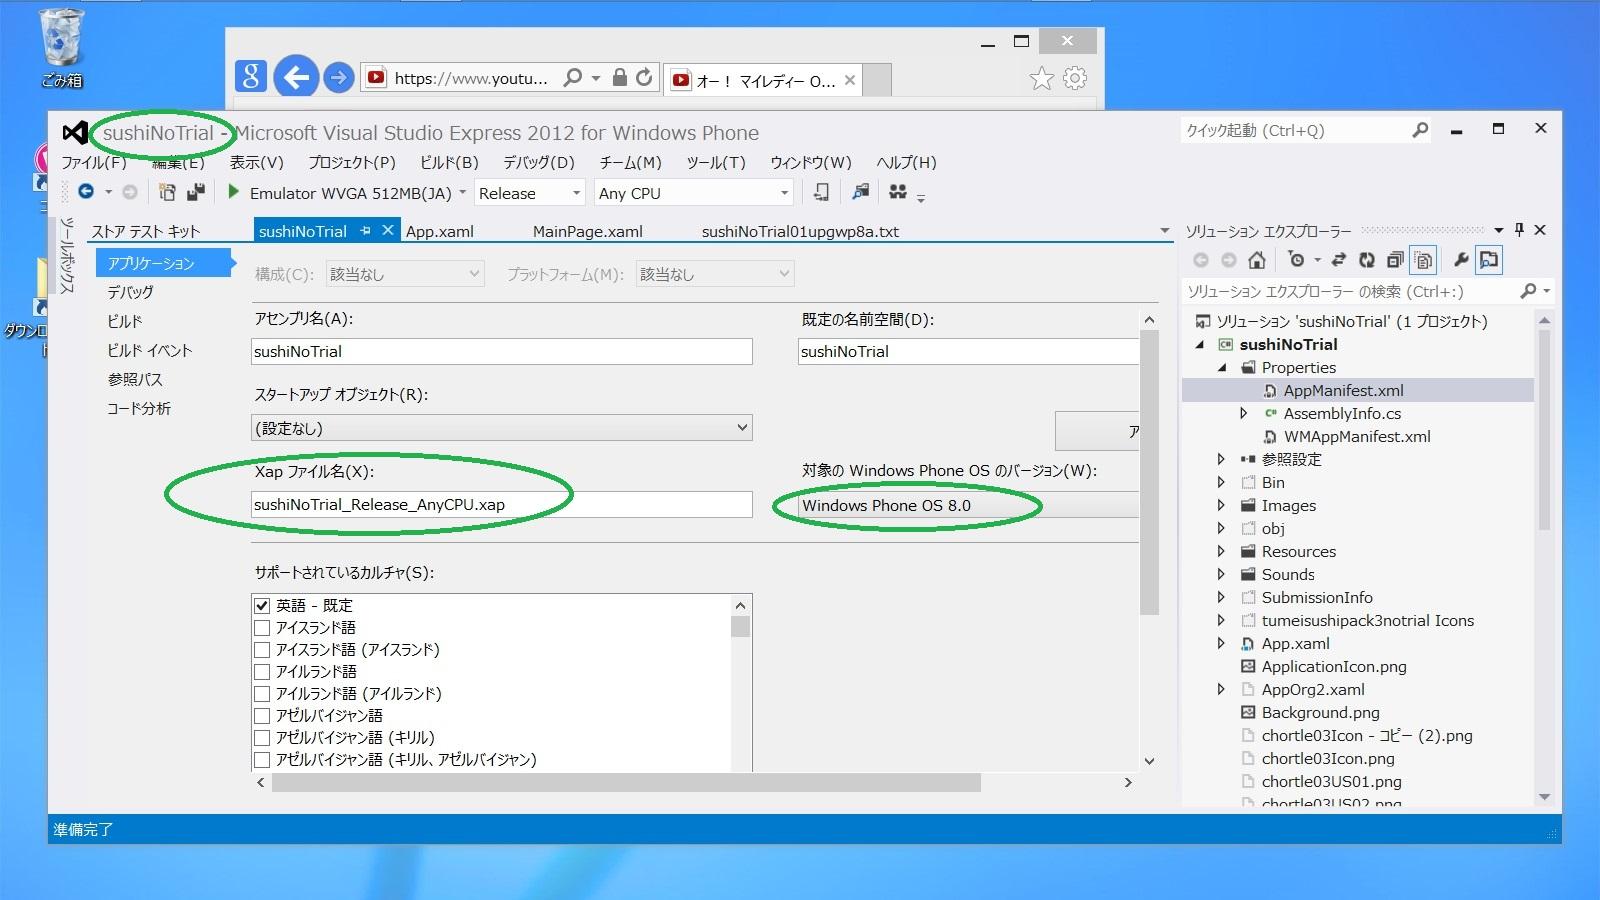
Task: Open the Release configuration dropdown
Action: coord(530,193)
